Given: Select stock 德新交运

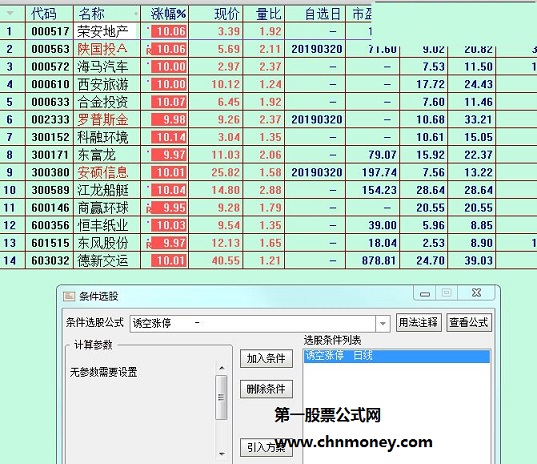Looking at the screenshot, I should [103, 261].
